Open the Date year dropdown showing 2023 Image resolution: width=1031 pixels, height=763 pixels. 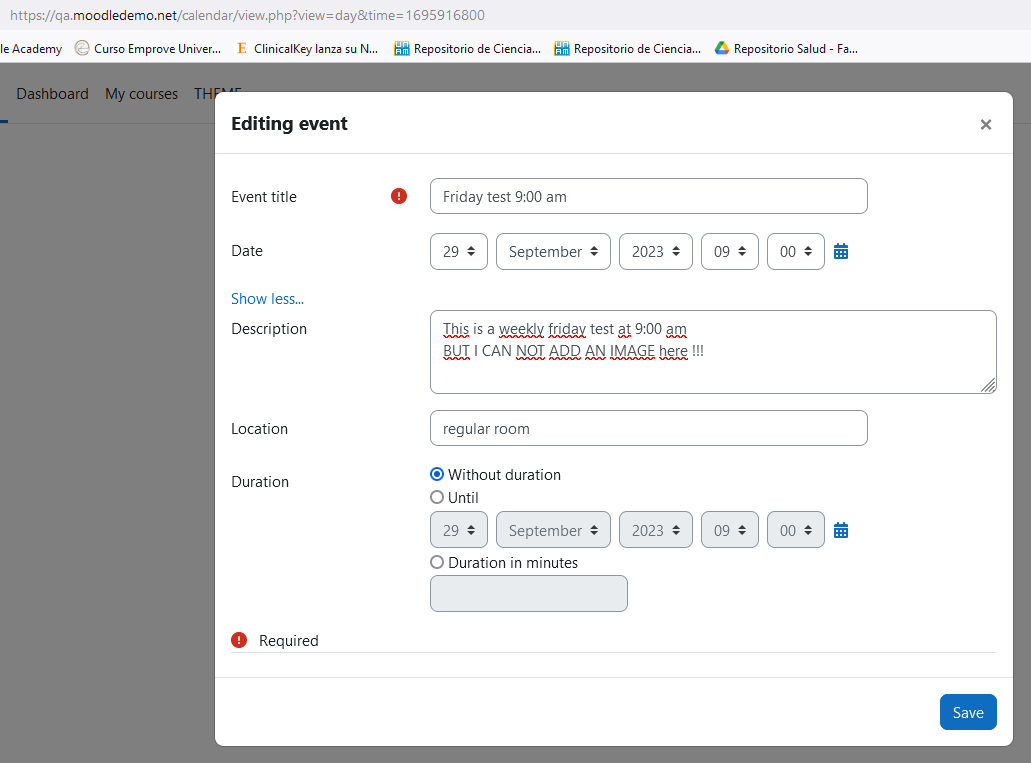click(656, 251)
